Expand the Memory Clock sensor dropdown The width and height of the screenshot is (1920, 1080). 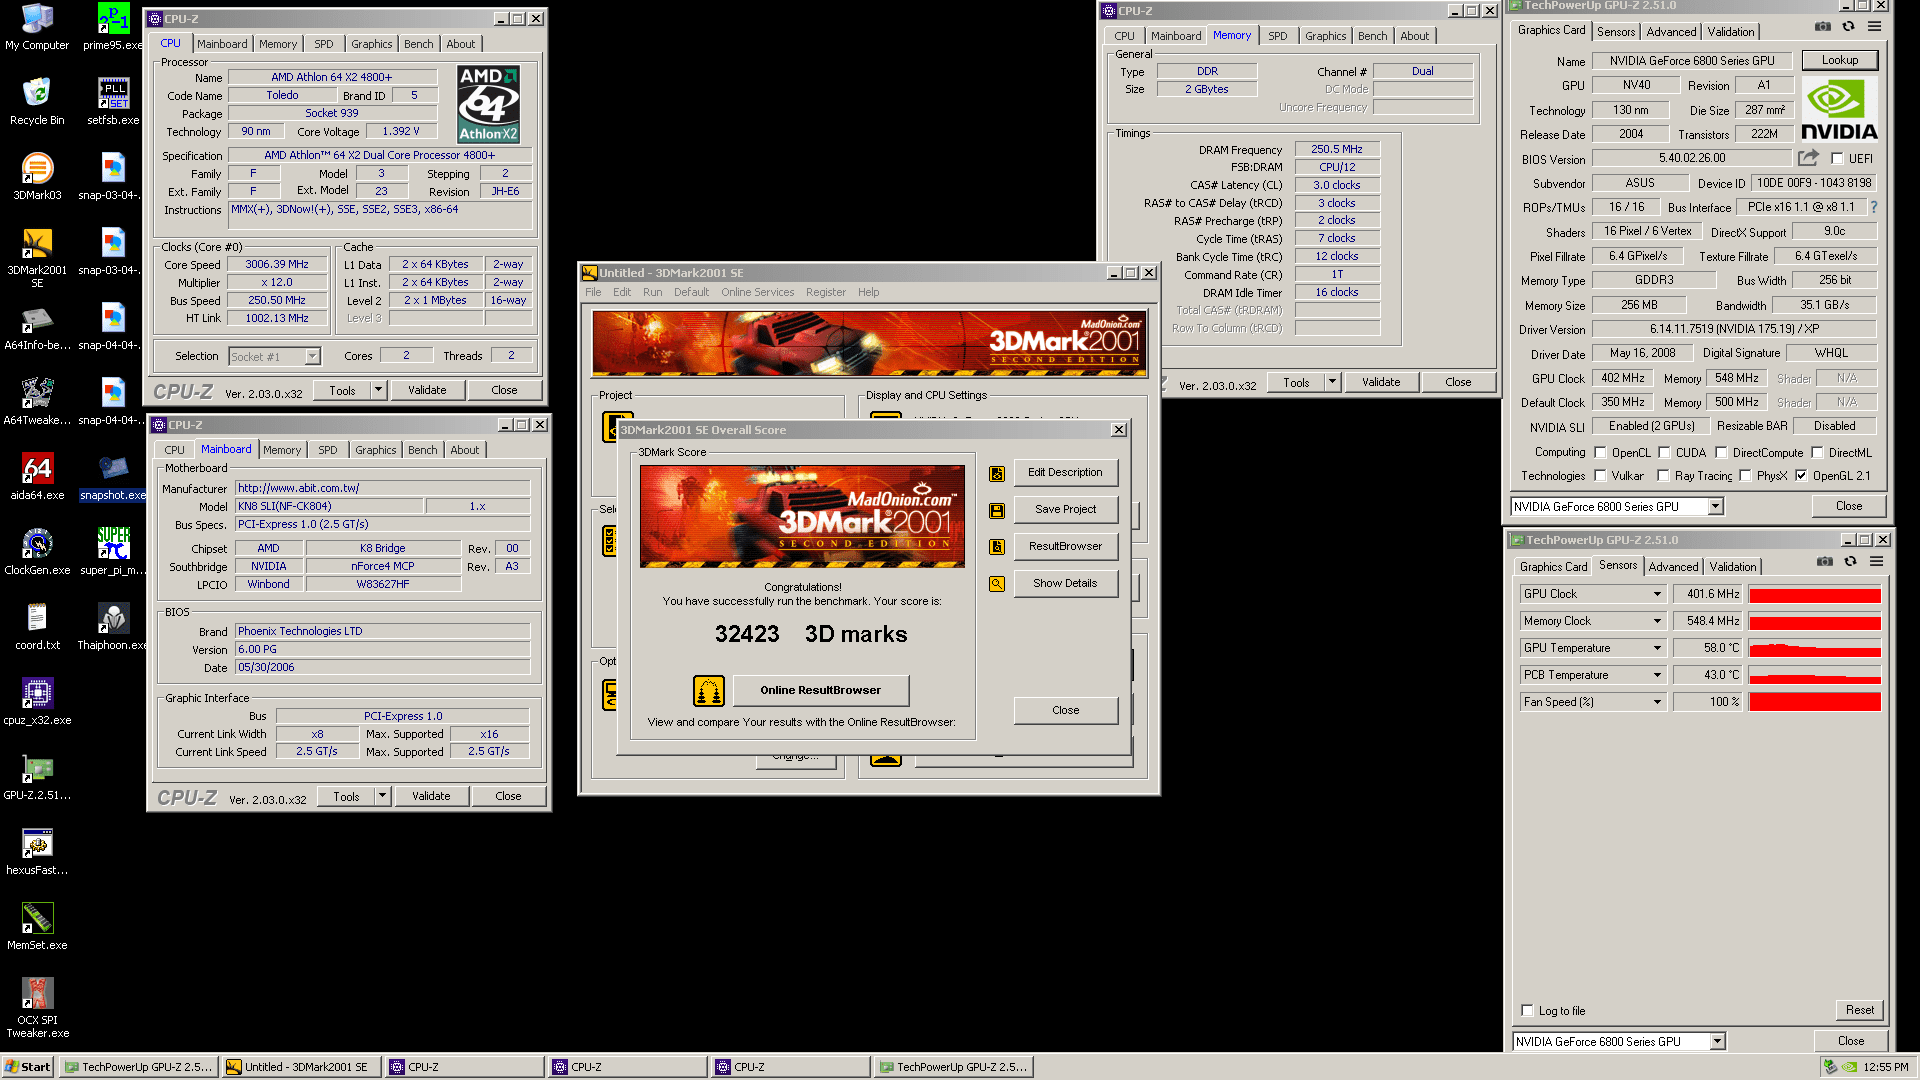click(x=1657, y=621)
